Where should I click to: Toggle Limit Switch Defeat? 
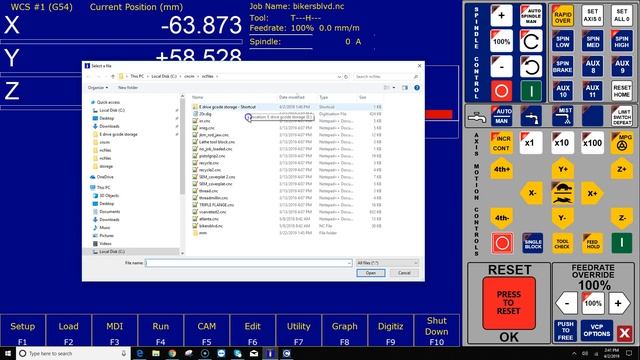pos(622,116)
